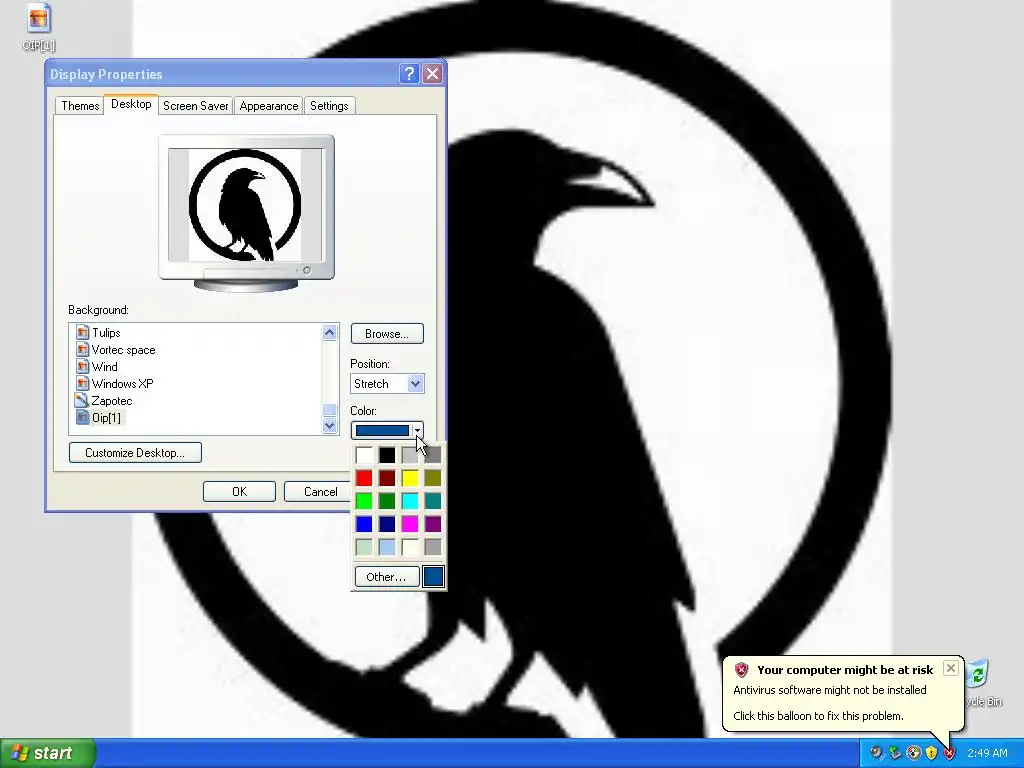
Task: Open Customize Desktop...
Action: point(135,453)
